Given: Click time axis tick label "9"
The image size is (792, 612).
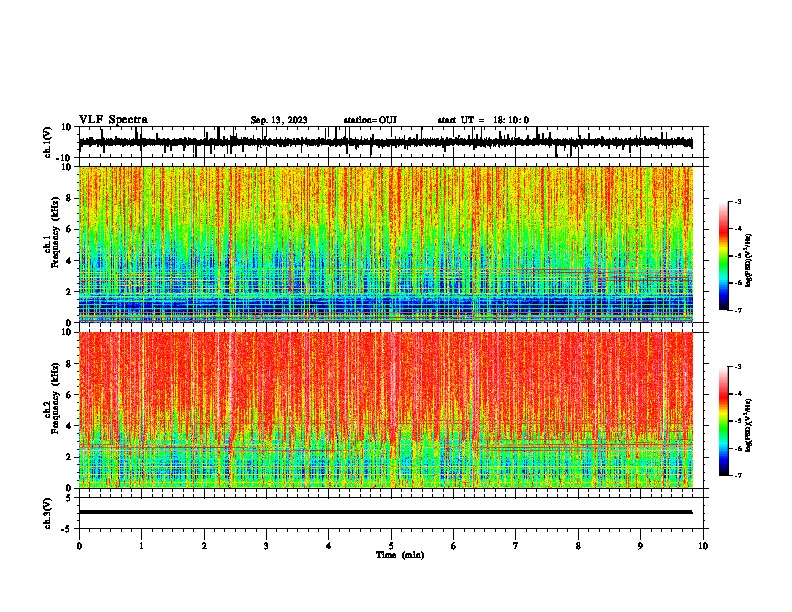Looking at the screenshot, I should tap(640, 546).
